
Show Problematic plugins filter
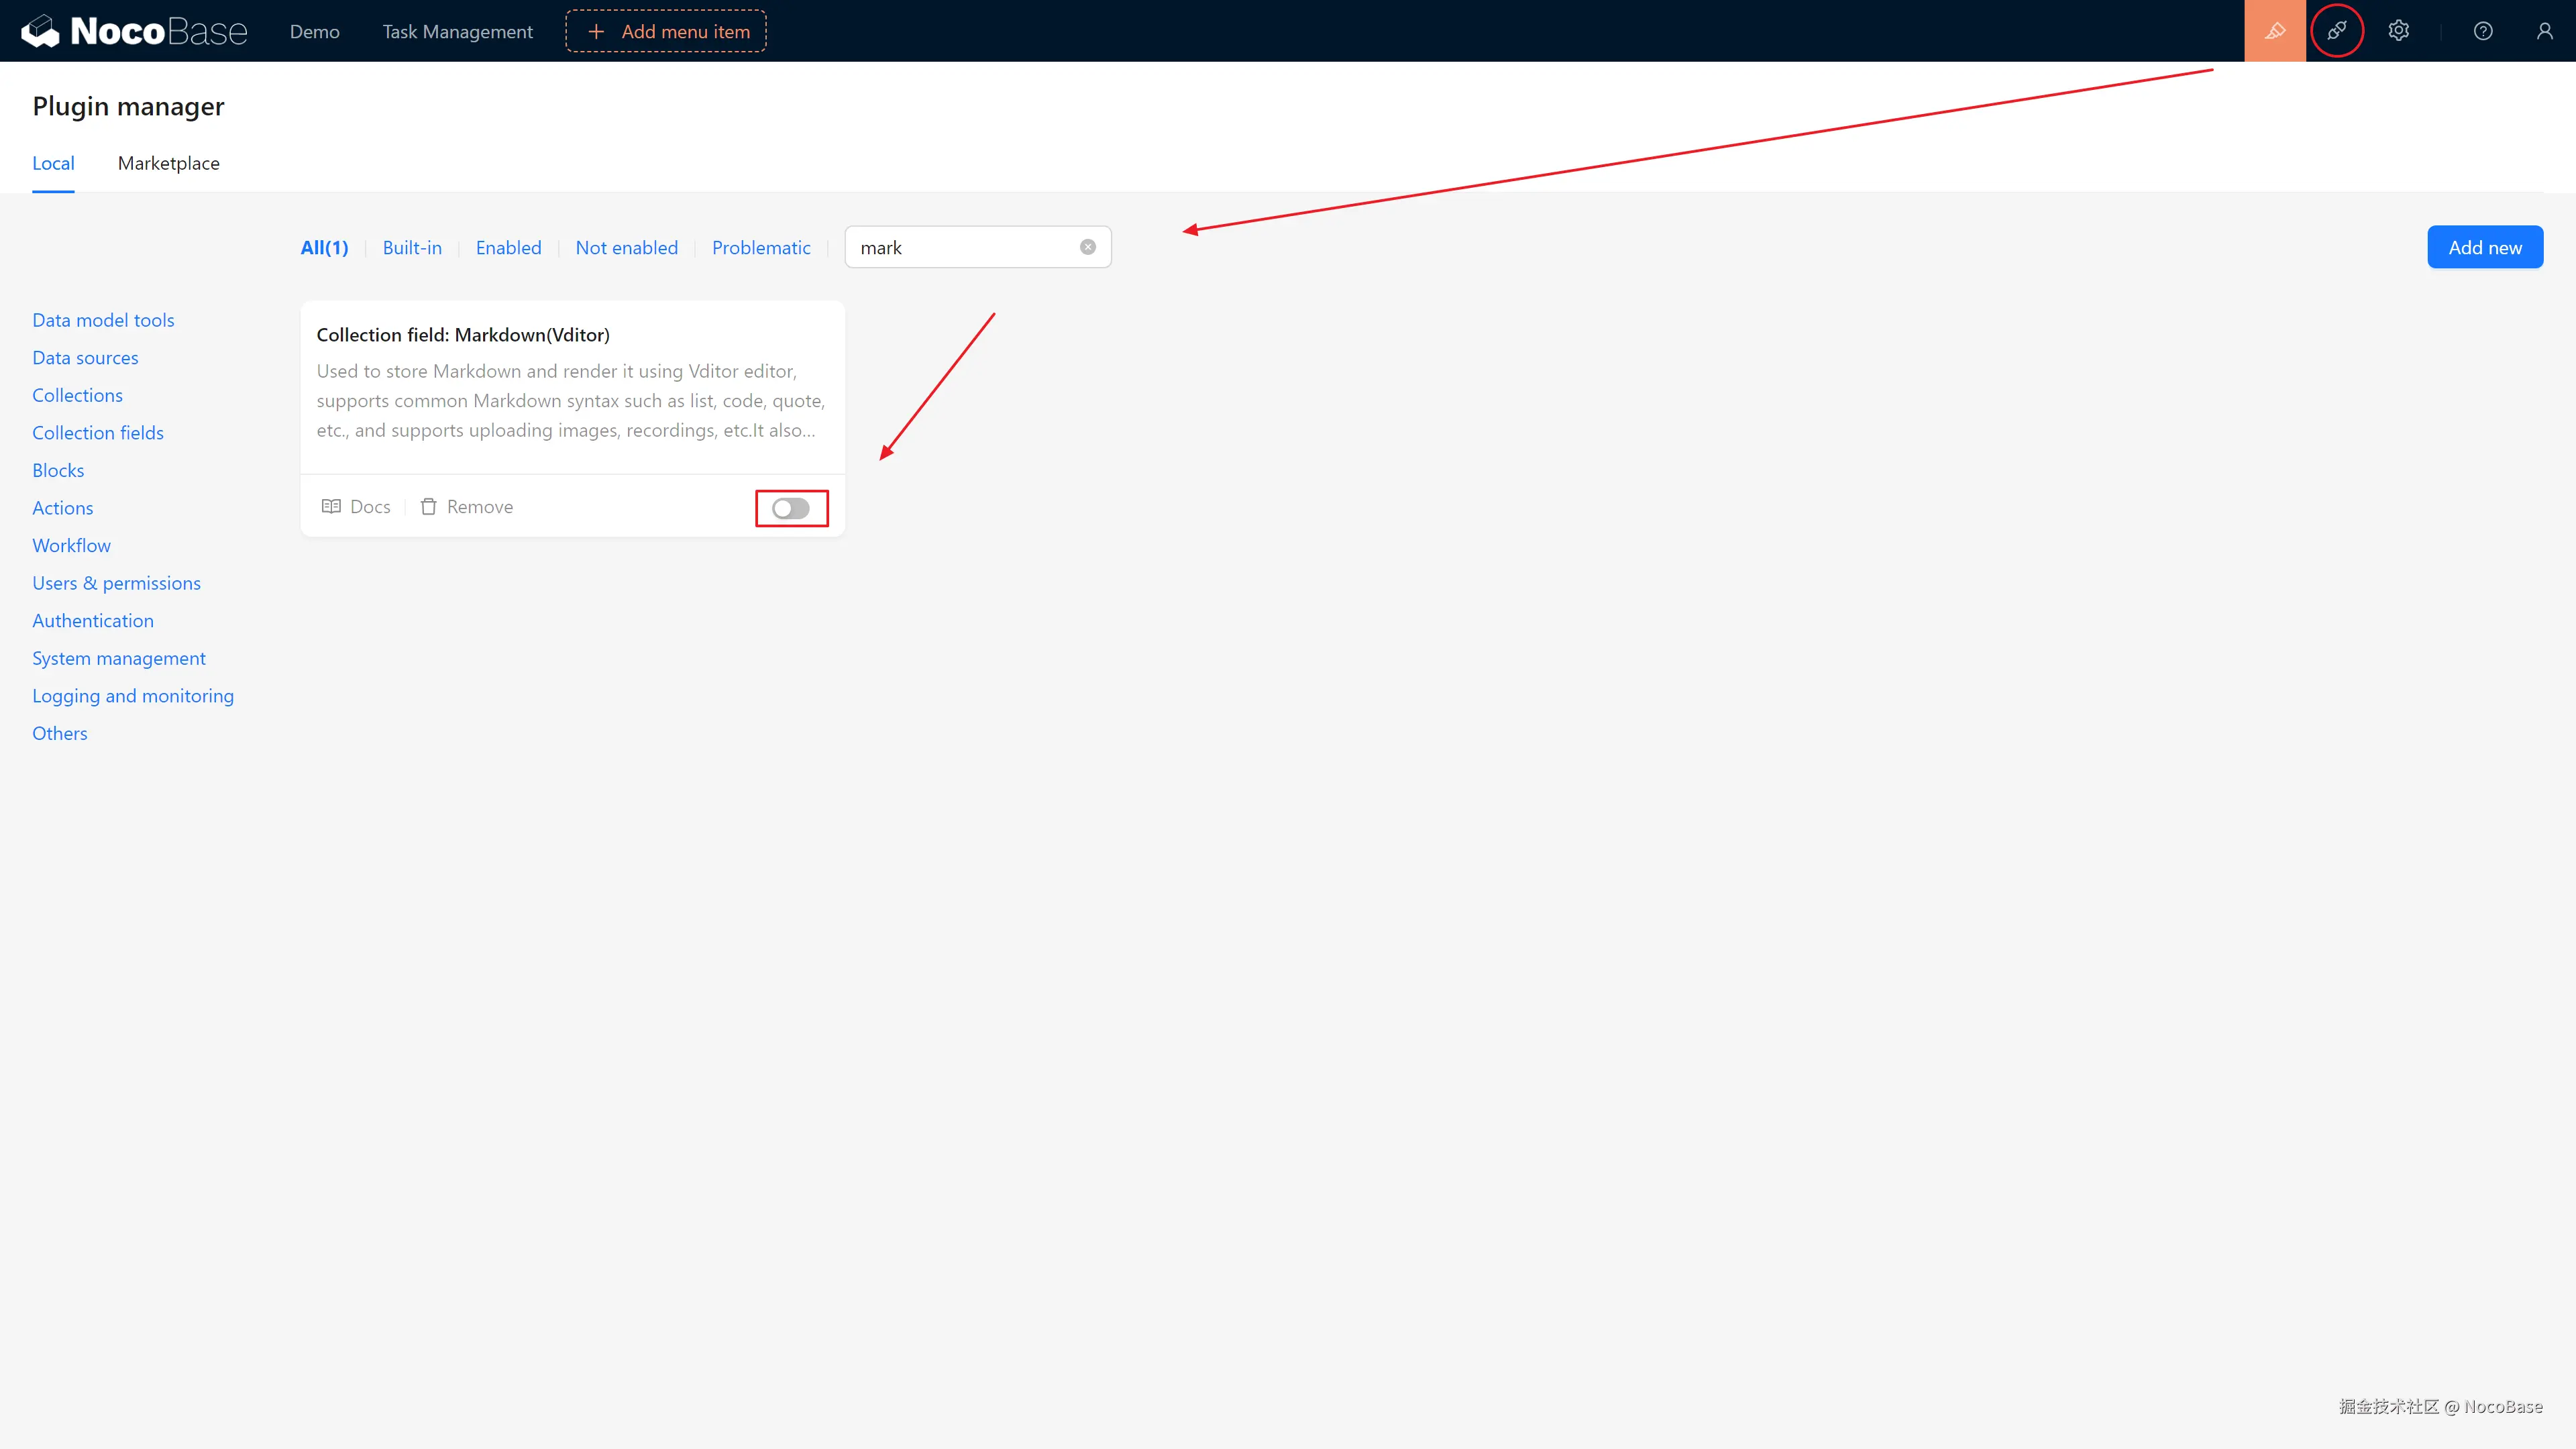point(761,248)
